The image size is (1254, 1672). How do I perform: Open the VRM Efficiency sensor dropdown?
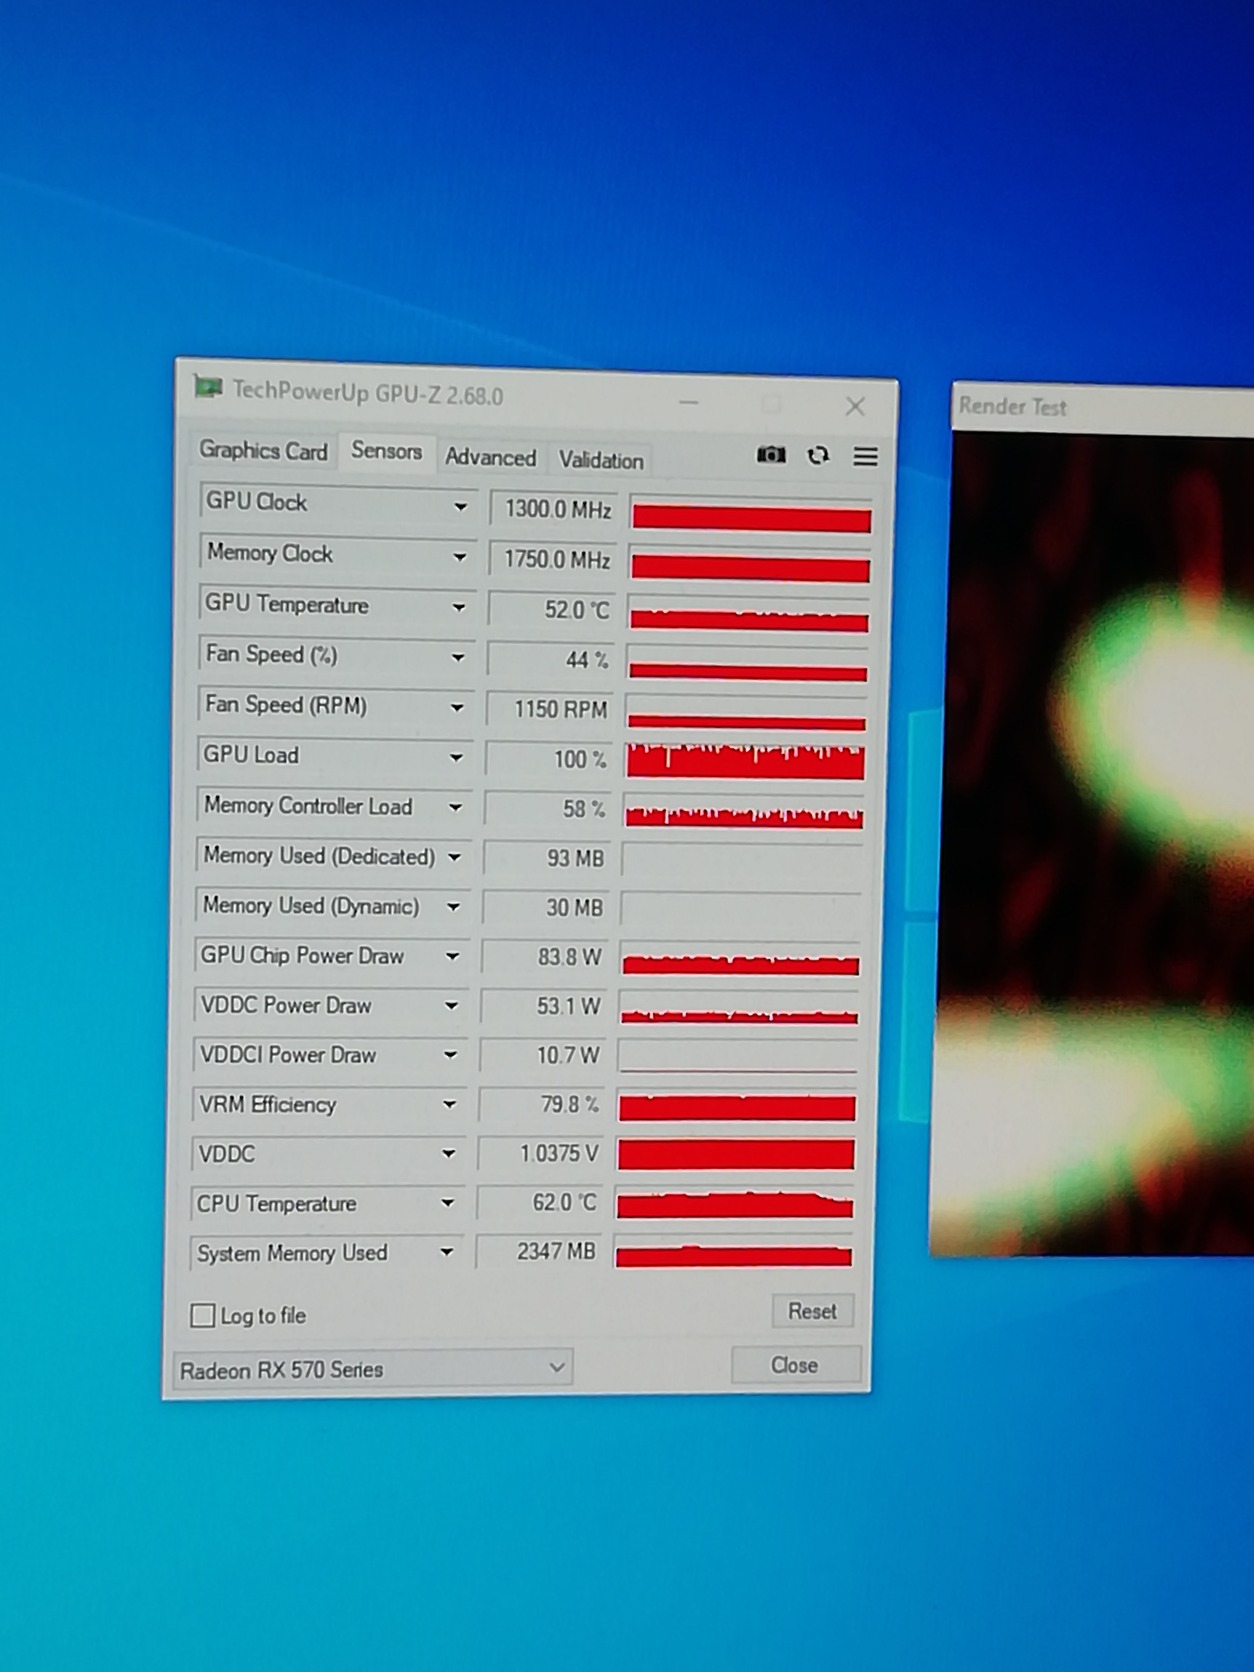448,1104
